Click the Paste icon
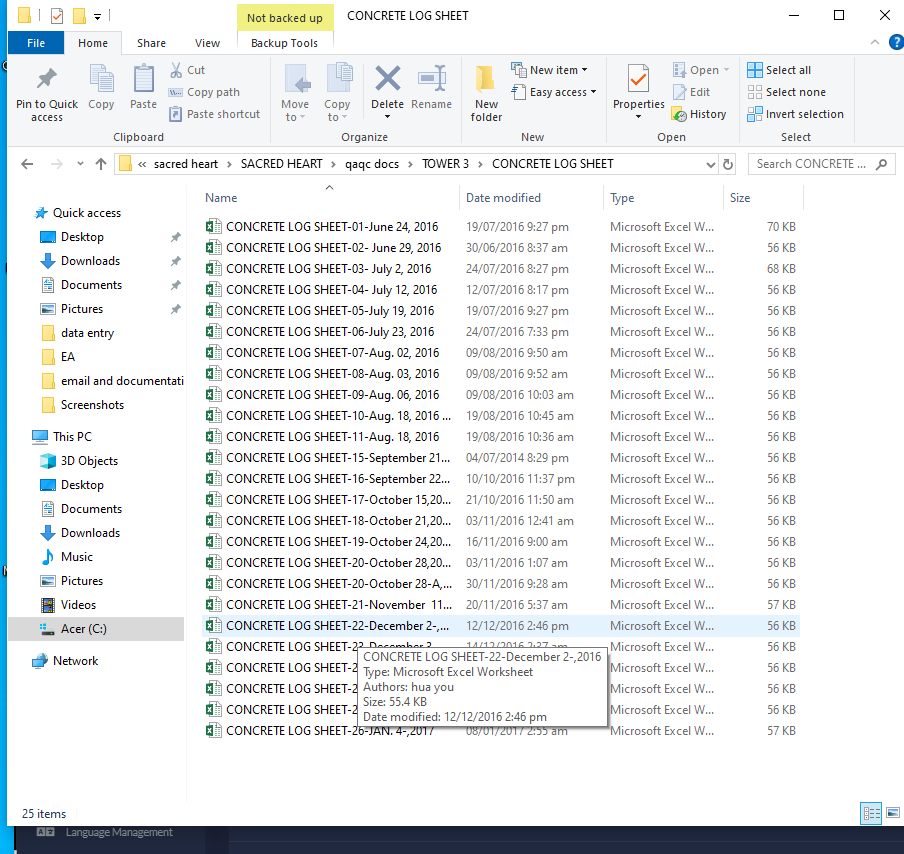 click(143, 79)
